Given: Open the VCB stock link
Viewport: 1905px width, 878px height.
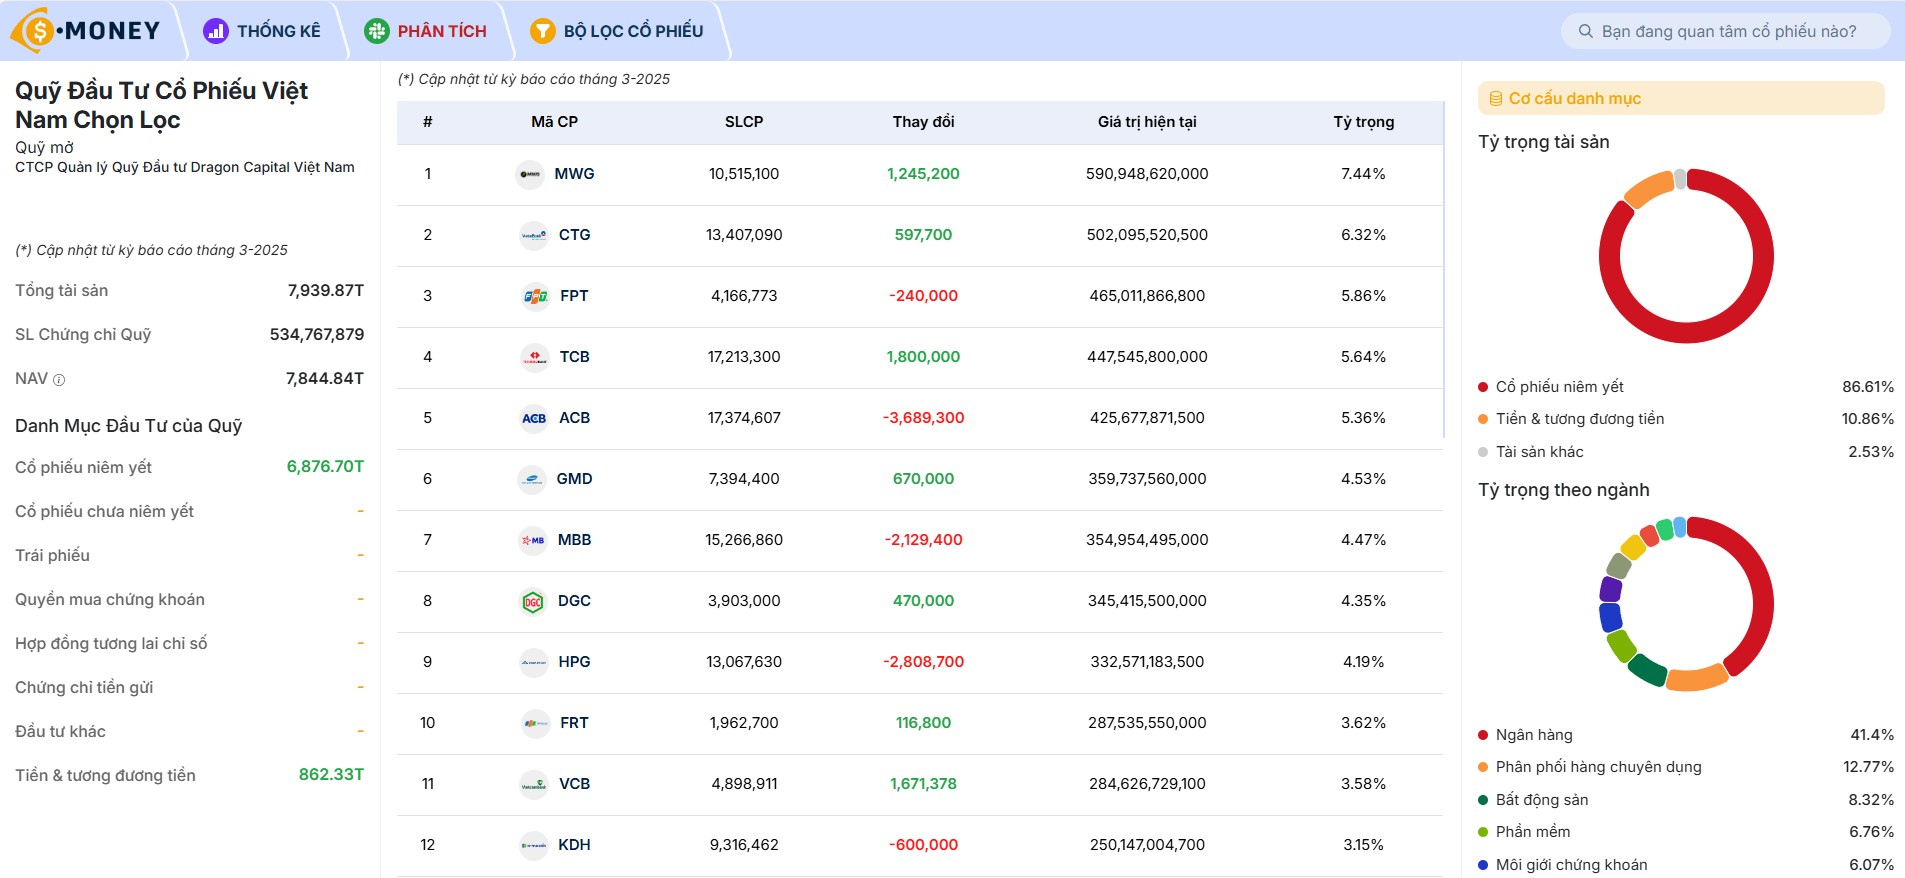Looking at the screenshot, I should [x=574, y=784].
